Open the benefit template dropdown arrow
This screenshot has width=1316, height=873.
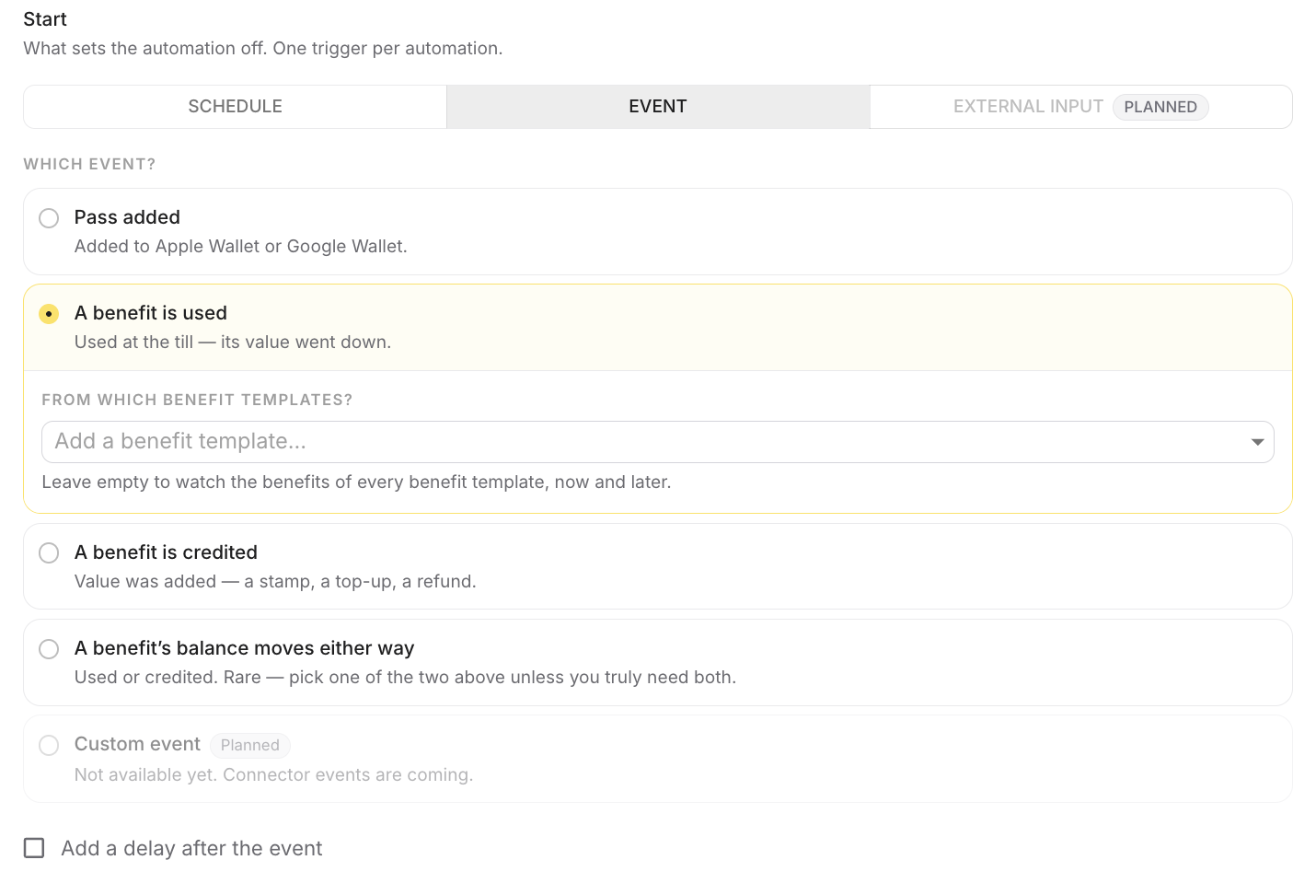point(1258,442)
